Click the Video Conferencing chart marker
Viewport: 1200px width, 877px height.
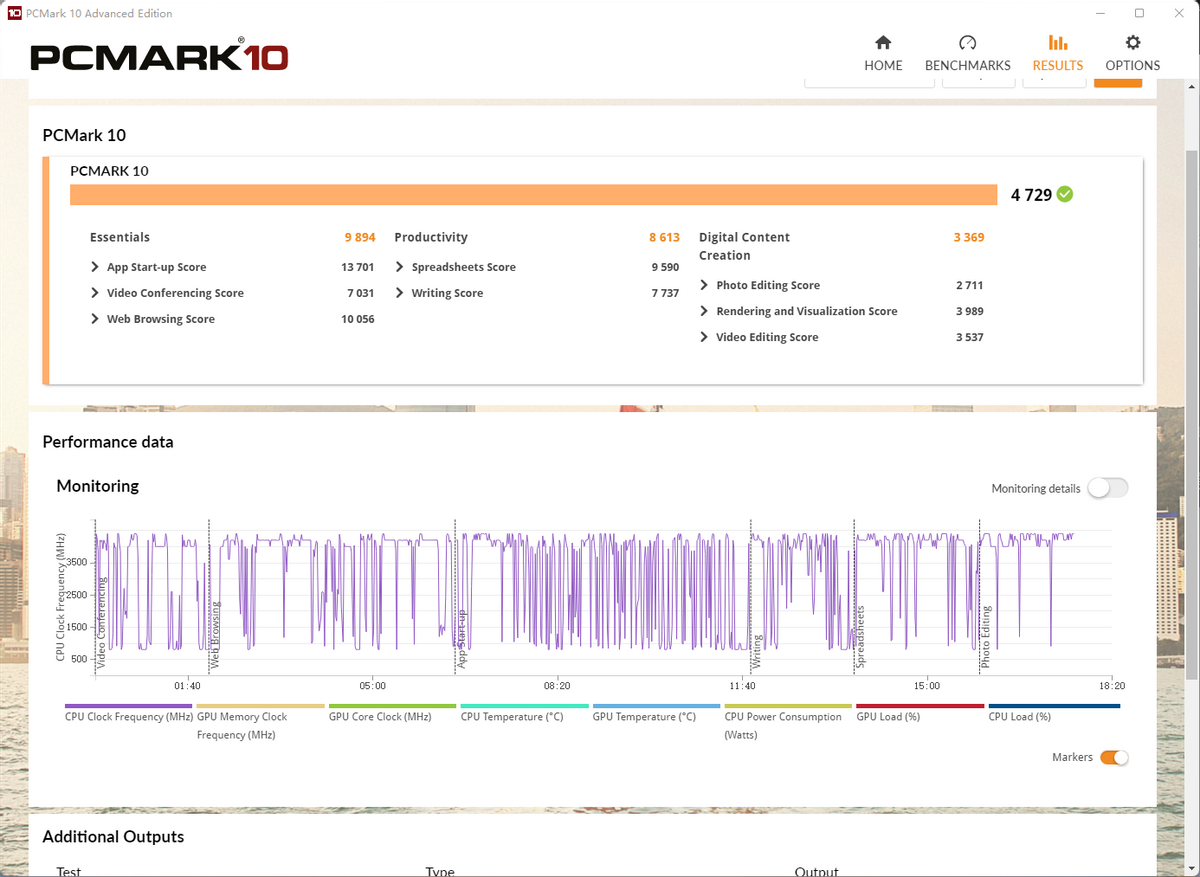tap(101, 623)
